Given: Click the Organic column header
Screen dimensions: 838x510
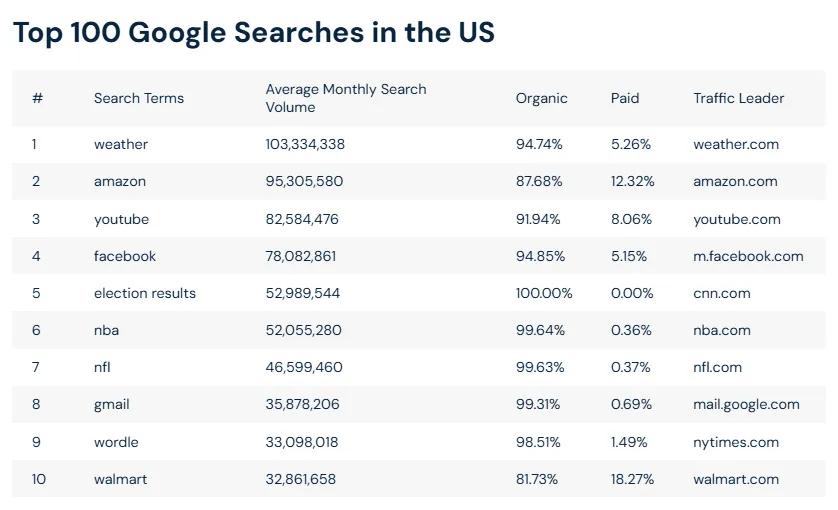Looking at the screenshot, I should [x=541, y=98].
